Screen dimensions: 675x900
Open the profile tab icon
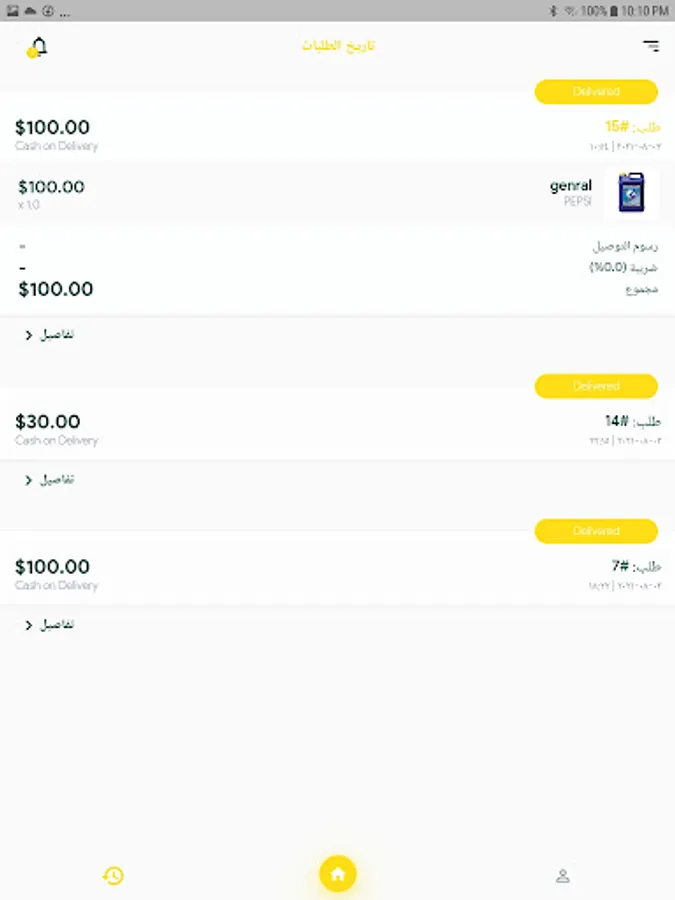click(563, 876)
